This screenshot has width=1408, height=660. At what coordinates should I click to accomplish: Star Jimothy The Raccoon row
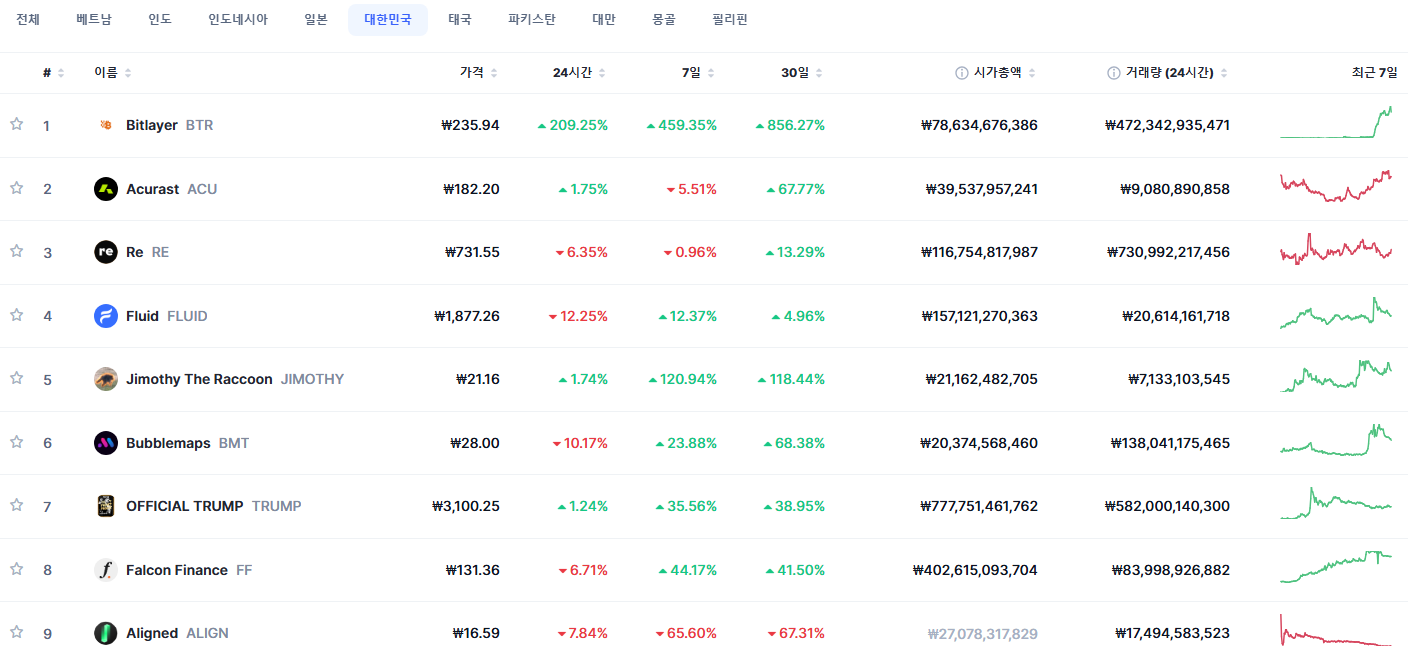[x=16, y=378]
